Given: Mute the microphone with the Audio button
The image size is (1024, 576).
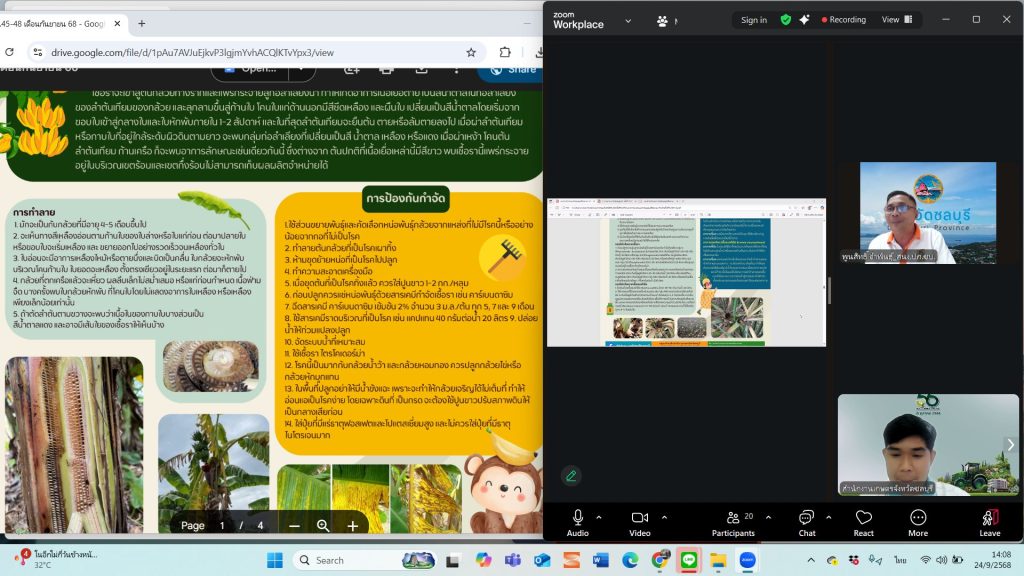Looking at the screenshot, I should [577, 521].
